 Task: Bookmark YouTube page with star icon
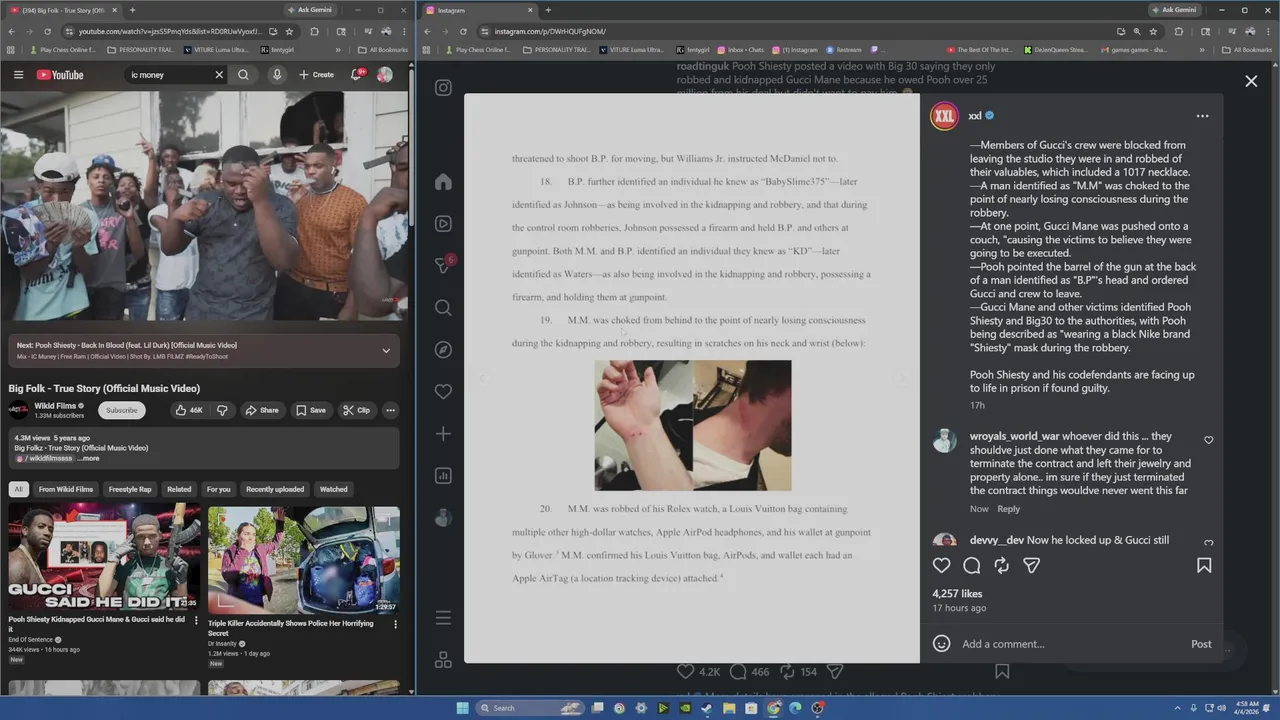click(x=289, y=31)
